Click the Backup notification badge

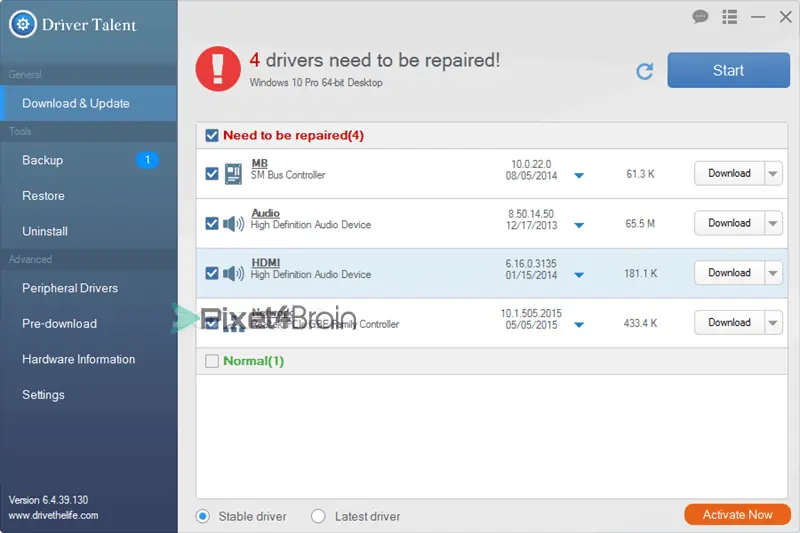pyautogui.click(x=147, y=160)
